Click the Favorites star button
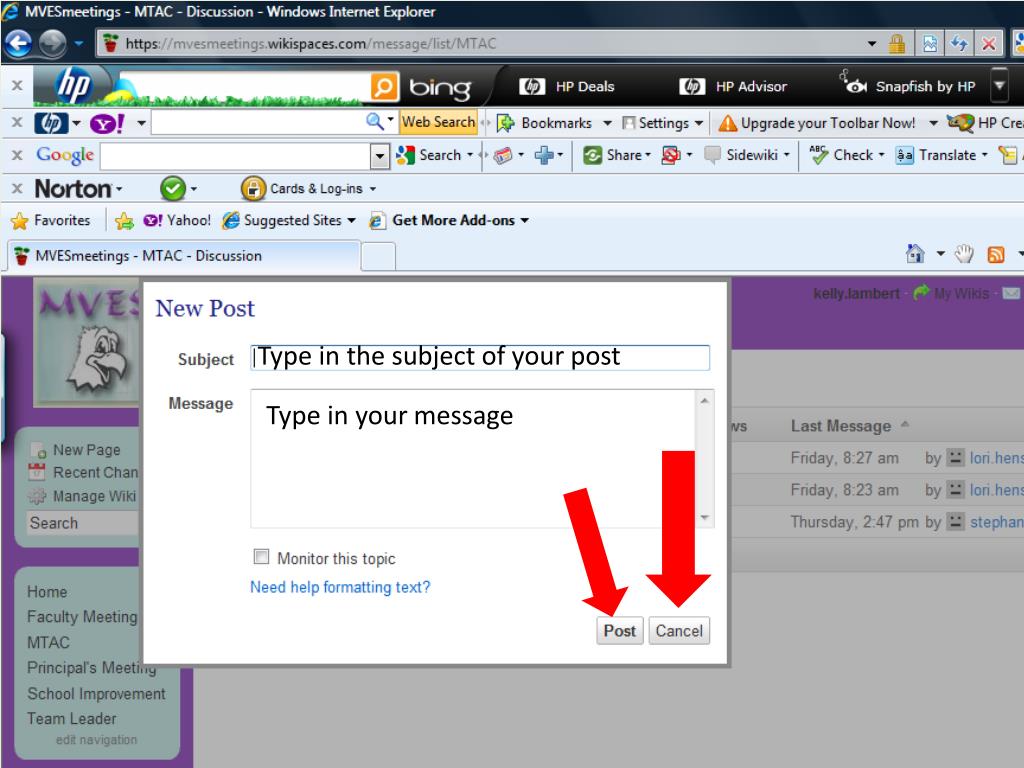This screenshot has height=768, width=1024. (50, 221)
